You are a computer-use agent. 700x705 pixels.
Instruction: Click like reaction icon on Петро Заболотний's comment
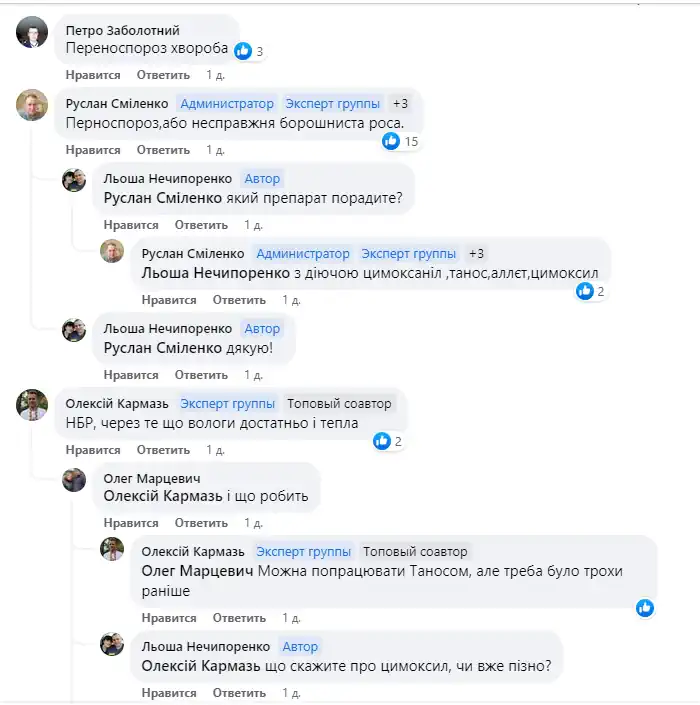(244, 50)
